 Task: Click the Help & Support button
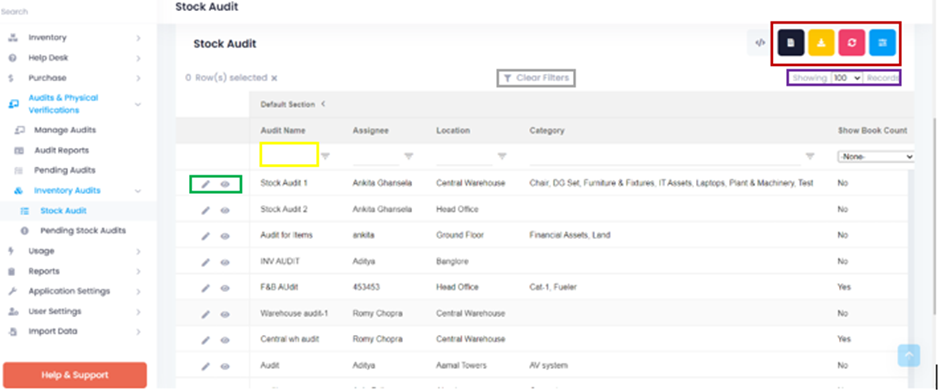pyautogui.click(x=75, y=375)
